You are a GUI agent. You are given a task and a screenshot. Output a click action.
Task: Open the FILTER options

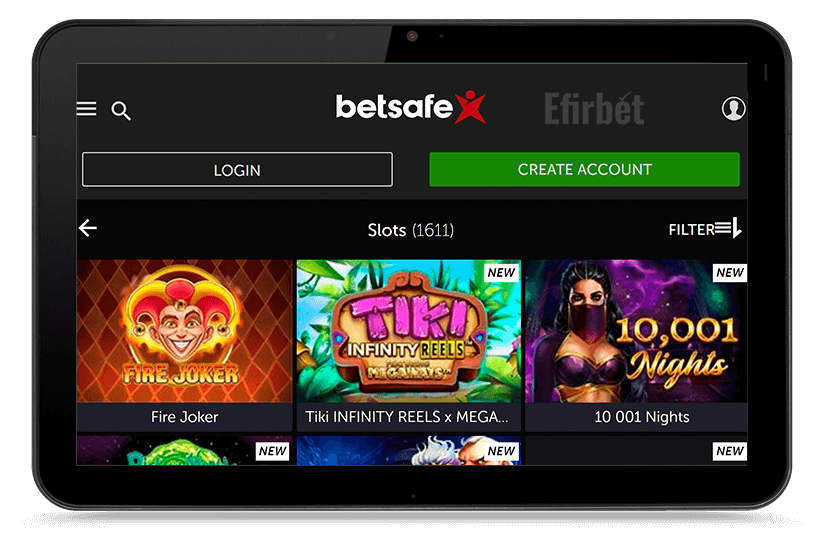pos(691,230)
